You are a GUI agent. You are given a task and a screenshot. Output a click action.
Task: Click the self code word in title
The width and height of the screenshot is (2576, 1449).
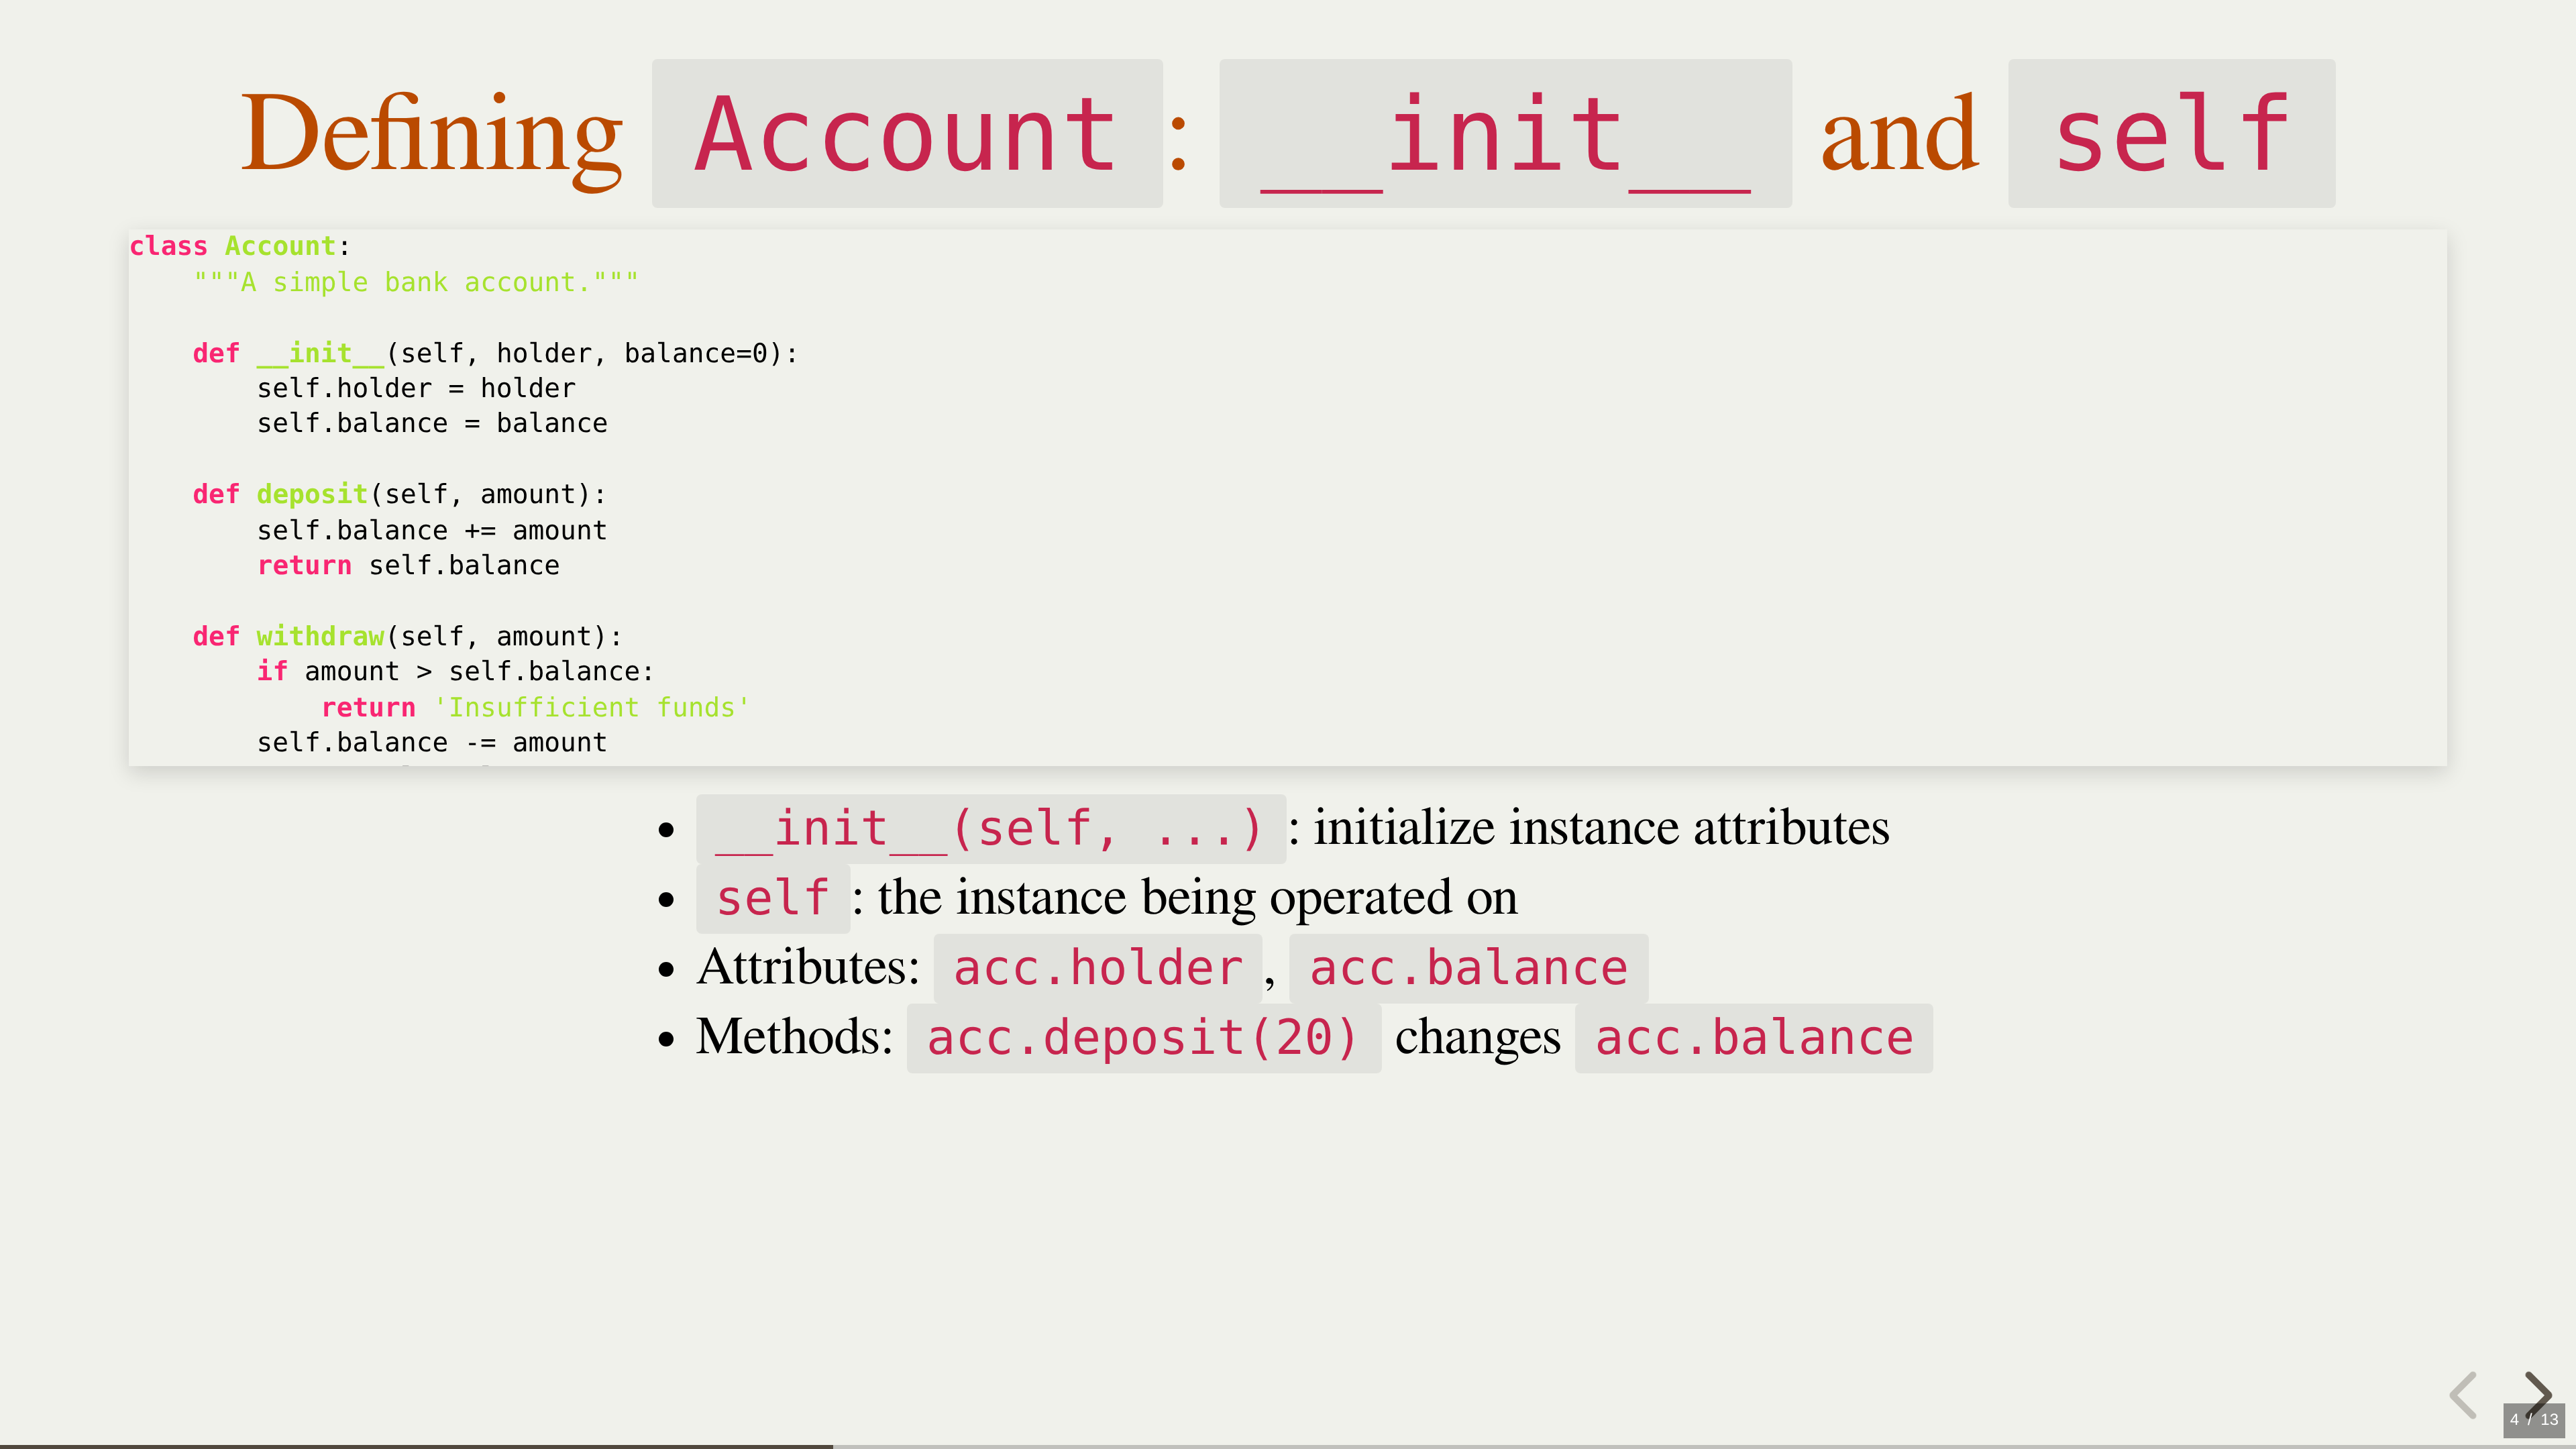2171,133
